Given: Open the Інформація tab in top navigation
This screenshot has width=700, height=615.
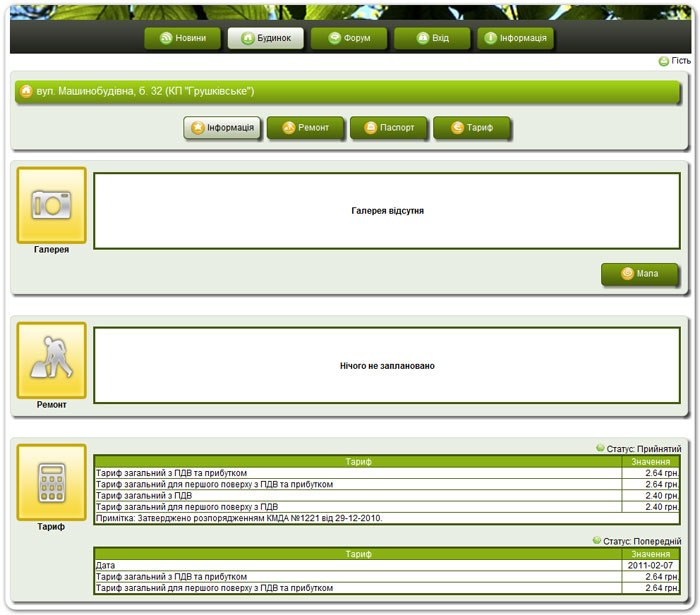Looking at the screenshot, I should [516, 38].
